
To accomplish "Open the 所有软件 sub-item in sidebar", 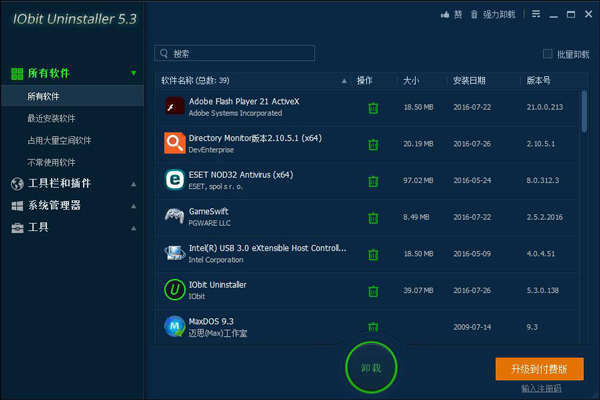I will click(x=72, y=96).
